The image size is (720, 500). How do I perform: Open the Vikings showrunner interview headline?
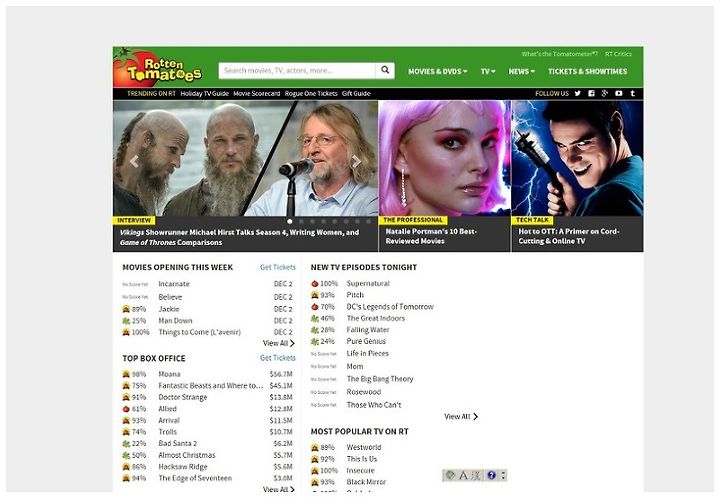point(239,237)
